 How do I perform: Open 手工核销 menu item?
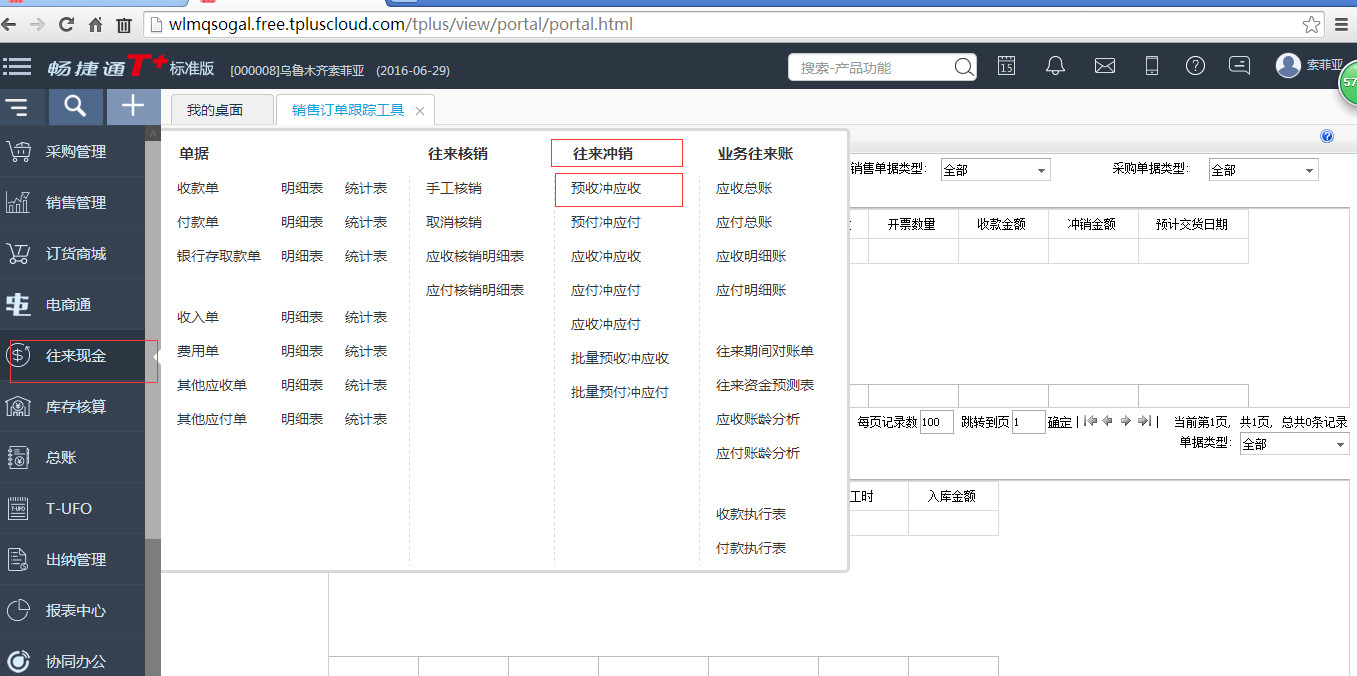454,188
